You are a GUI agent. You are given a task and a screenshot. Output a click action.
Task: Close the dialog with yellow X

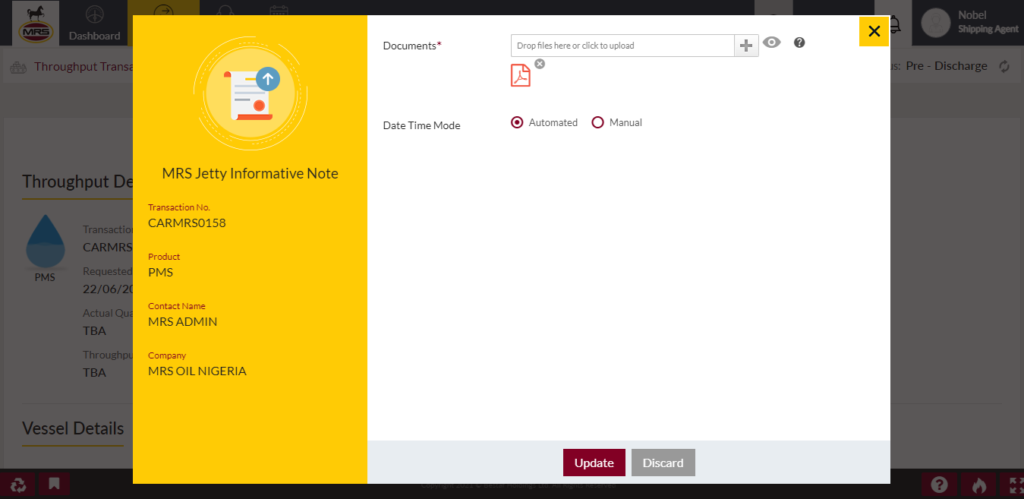tap(874, 31)
